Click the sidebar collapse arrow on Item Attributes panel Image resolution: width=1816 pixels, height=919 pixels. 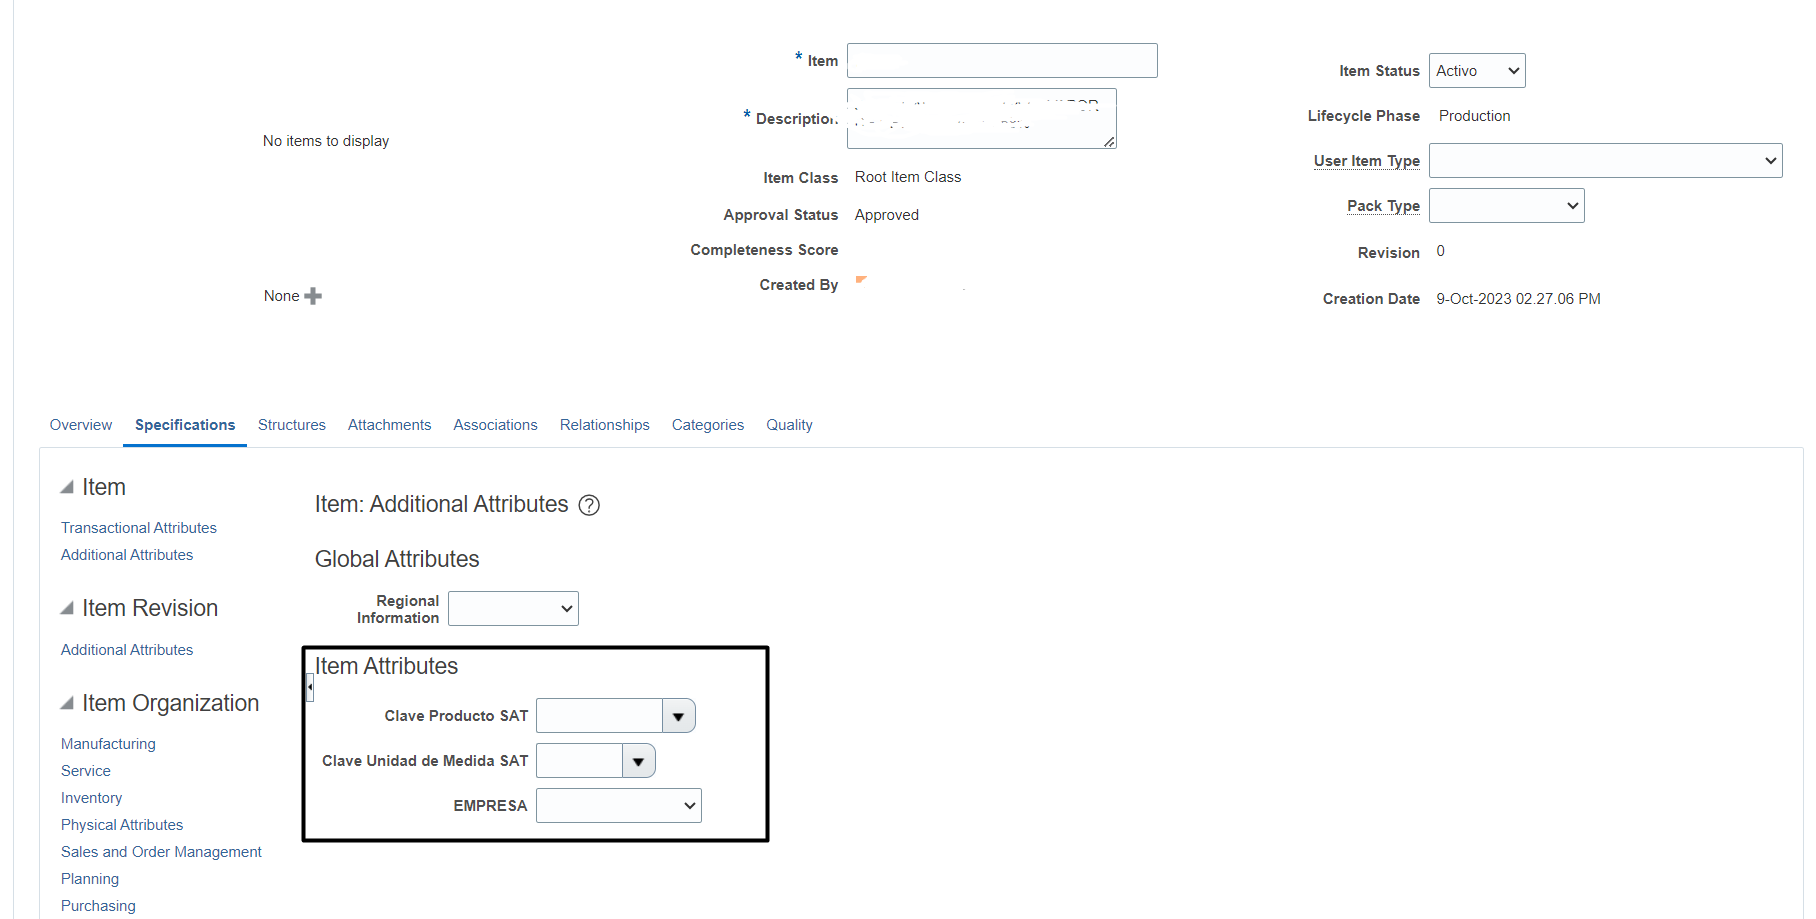pyautogui.click(x=309, y=687)
